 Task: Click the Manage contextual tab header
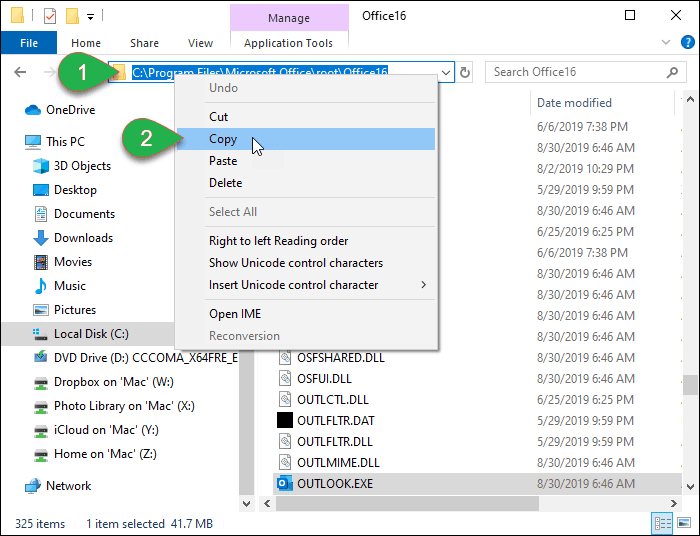tap(289, 18)
